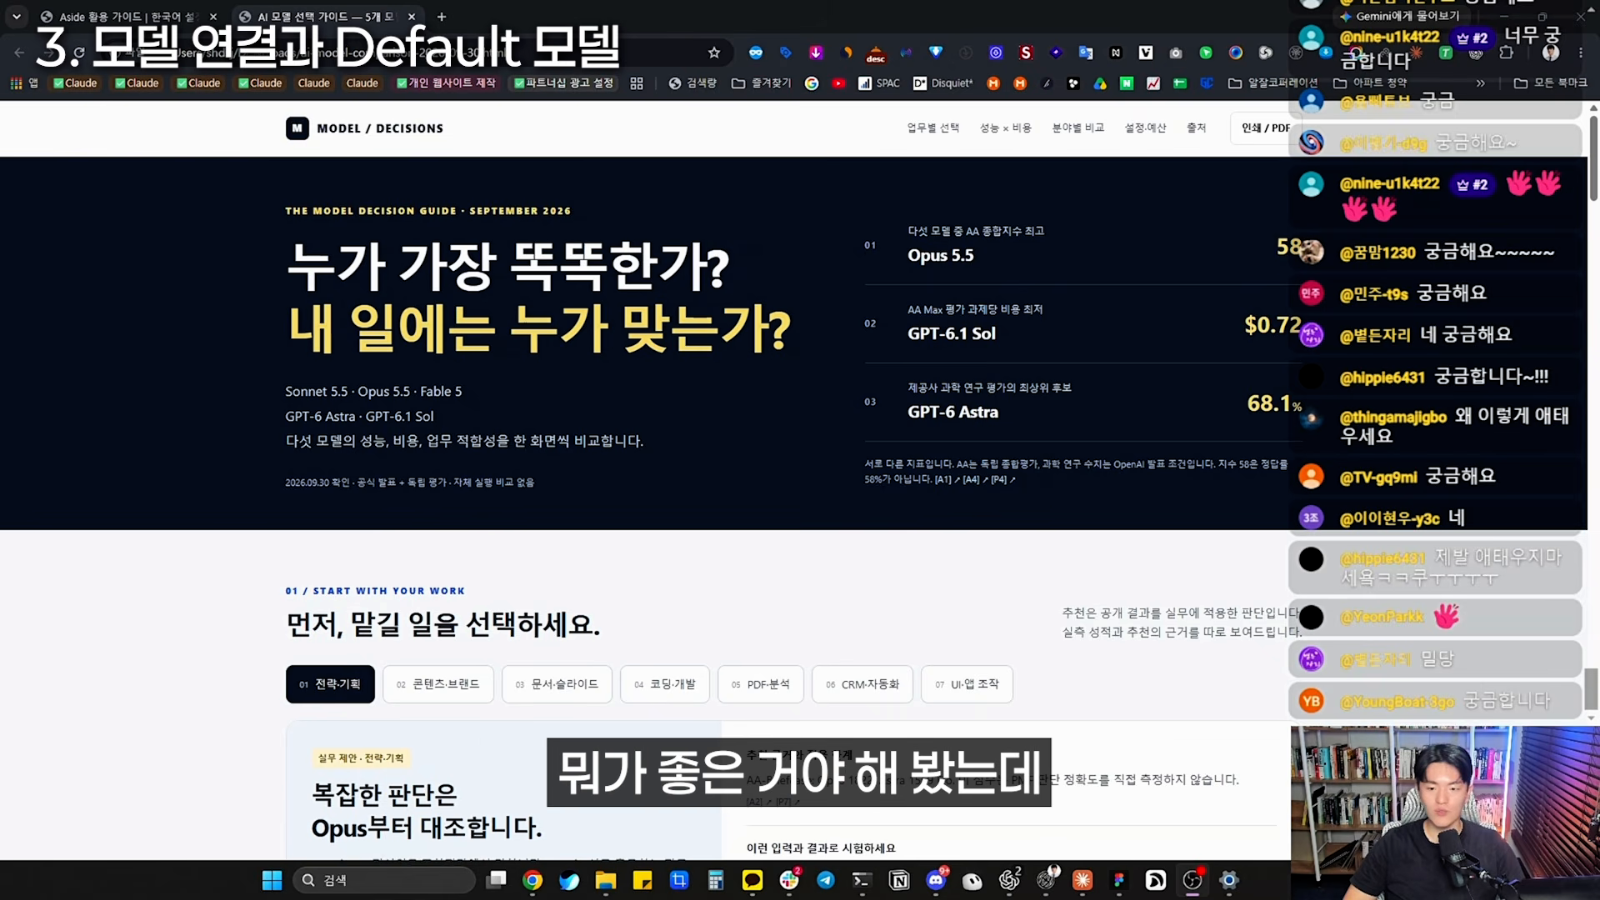Open the 아파트 청약 bookmark folder
1600x900 pixels.
tap(1370, 83)
